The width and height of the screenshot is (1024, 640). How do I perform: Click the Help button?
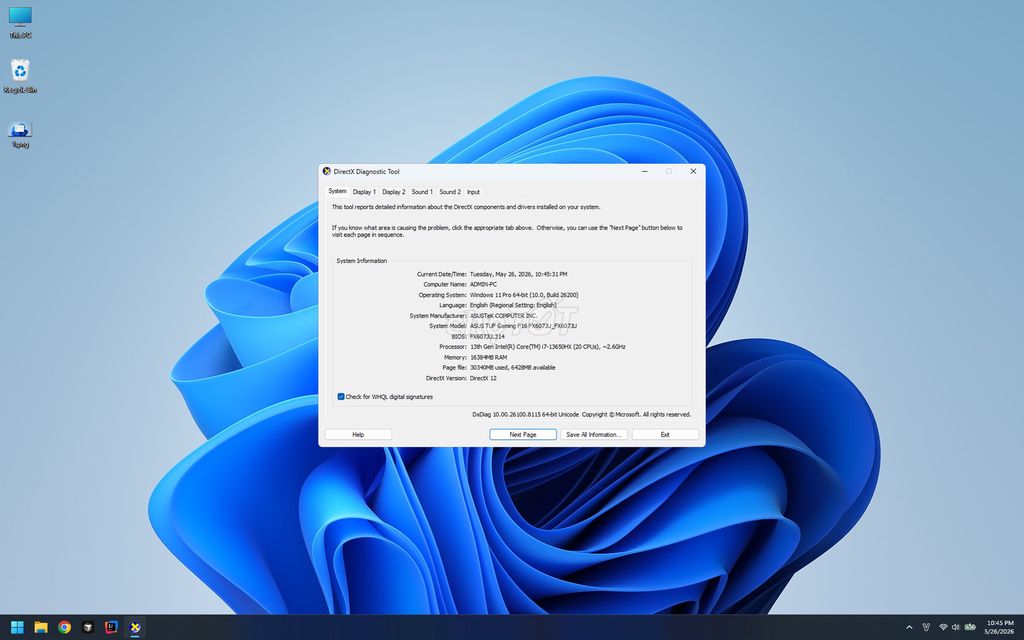(358, 434)
